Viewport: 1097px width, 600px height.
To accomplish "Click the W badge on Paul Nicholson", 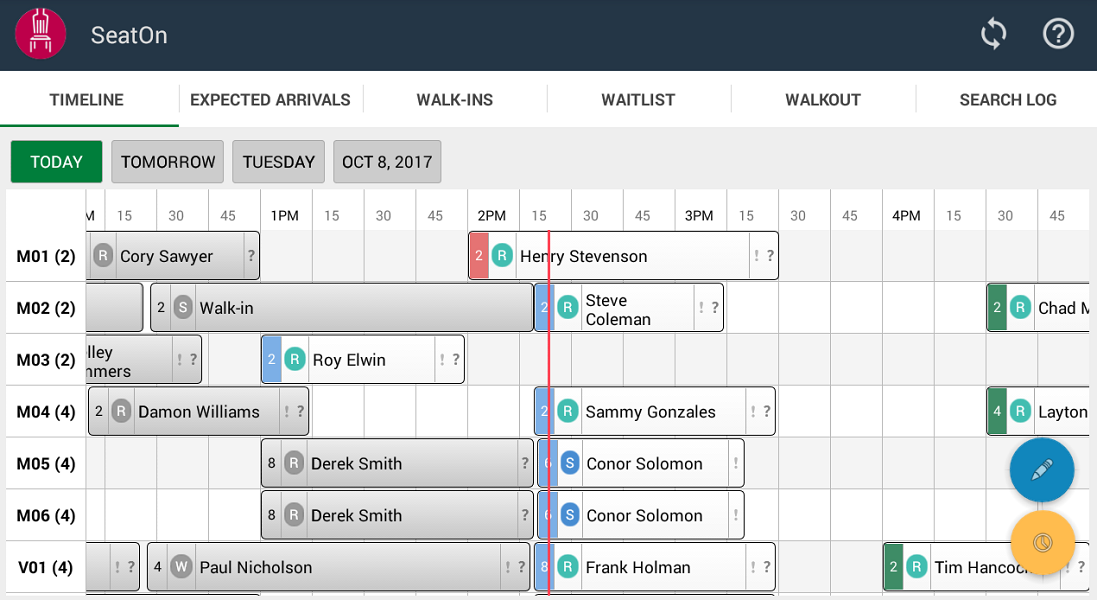I will click(181, 567).
